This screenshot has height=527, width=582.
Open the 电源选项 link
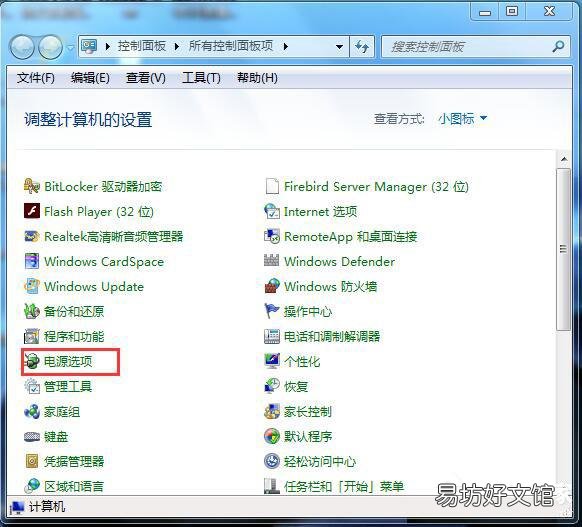[68, 361]
